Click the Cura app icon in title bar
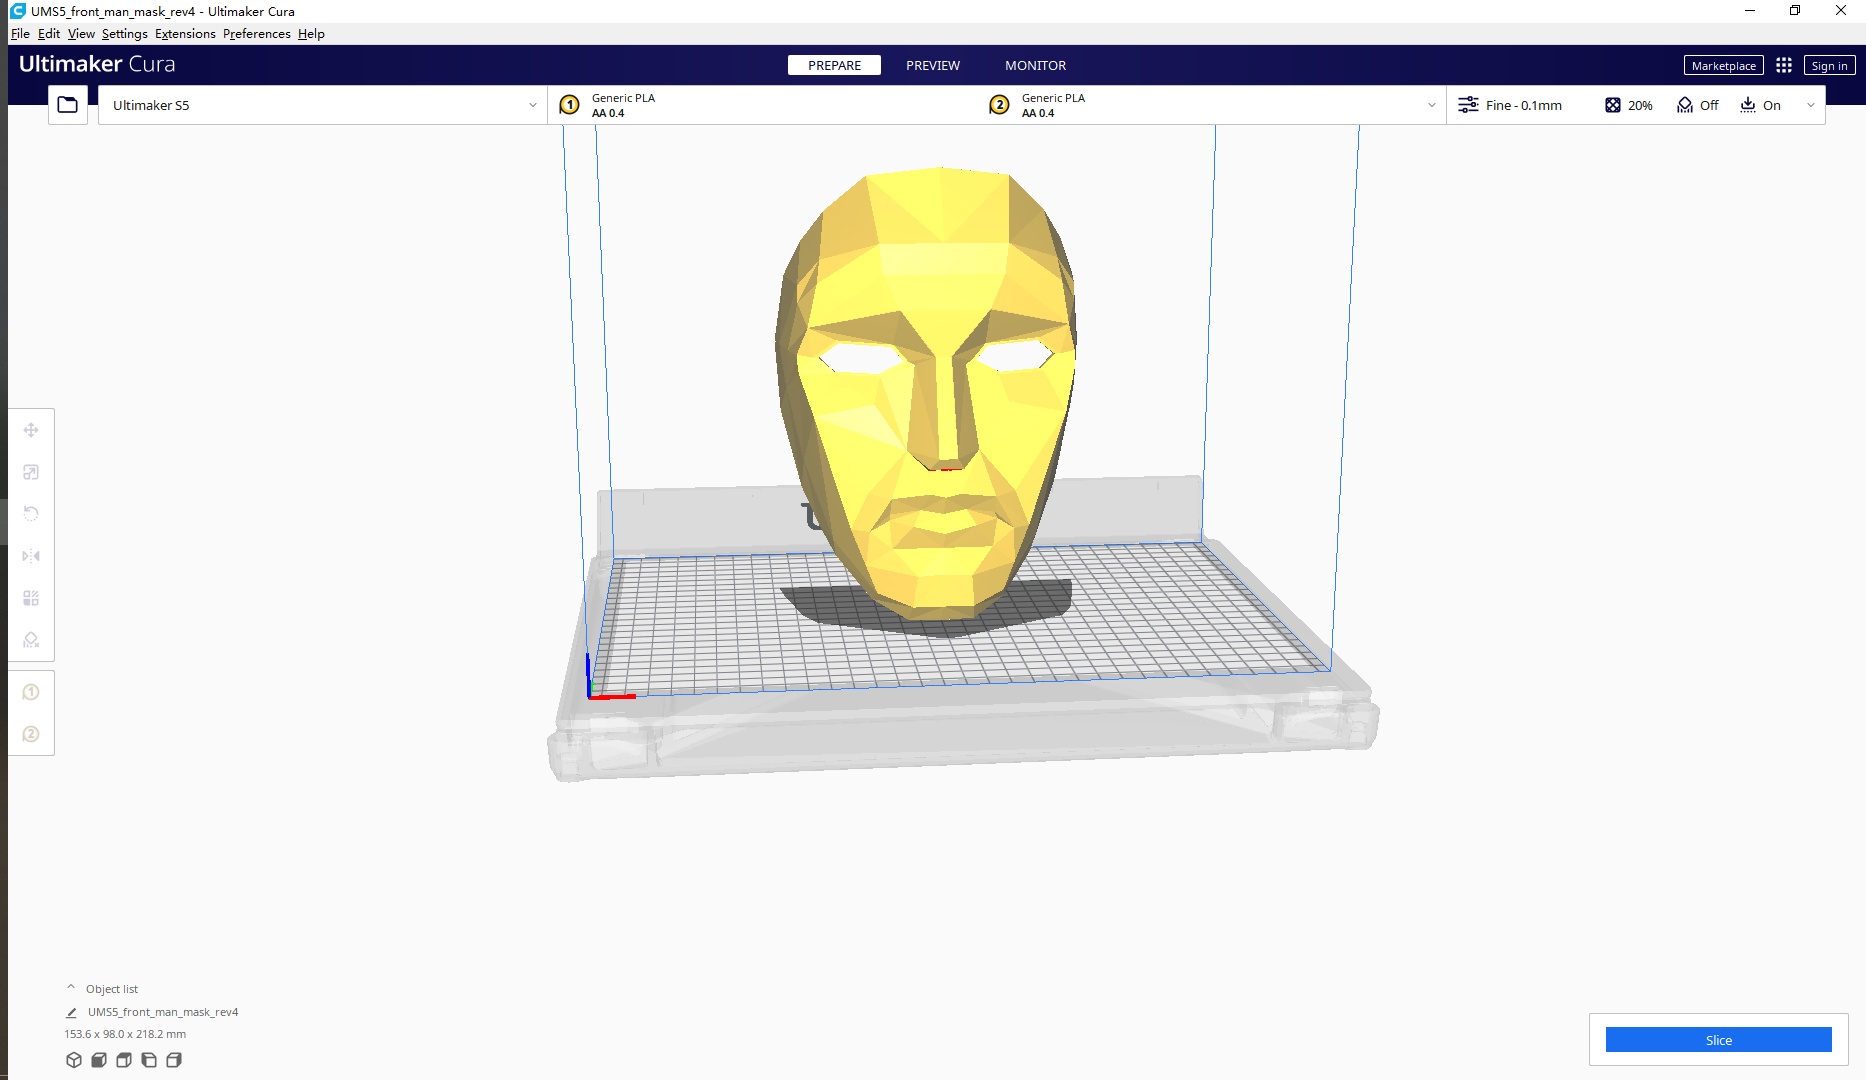The image size is (1866, 1080). point(17,11)
